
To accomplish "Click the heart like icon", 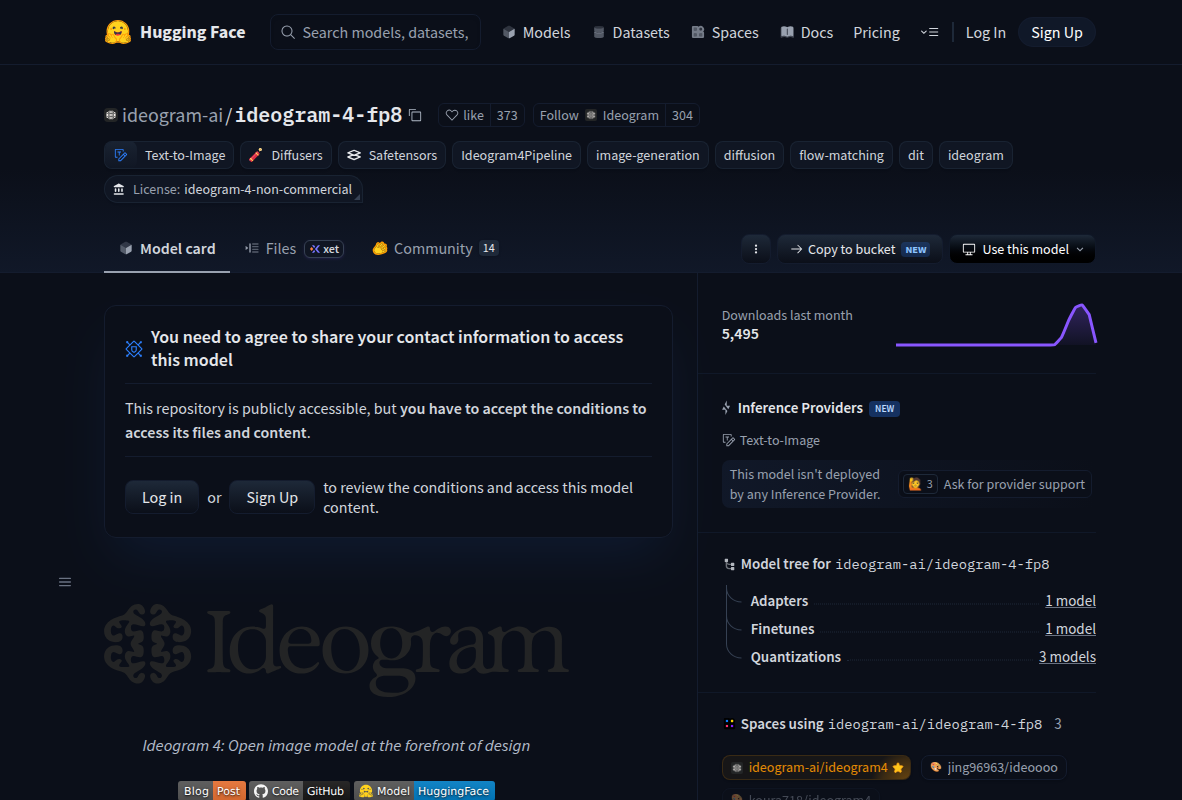I will click(452, 115).
